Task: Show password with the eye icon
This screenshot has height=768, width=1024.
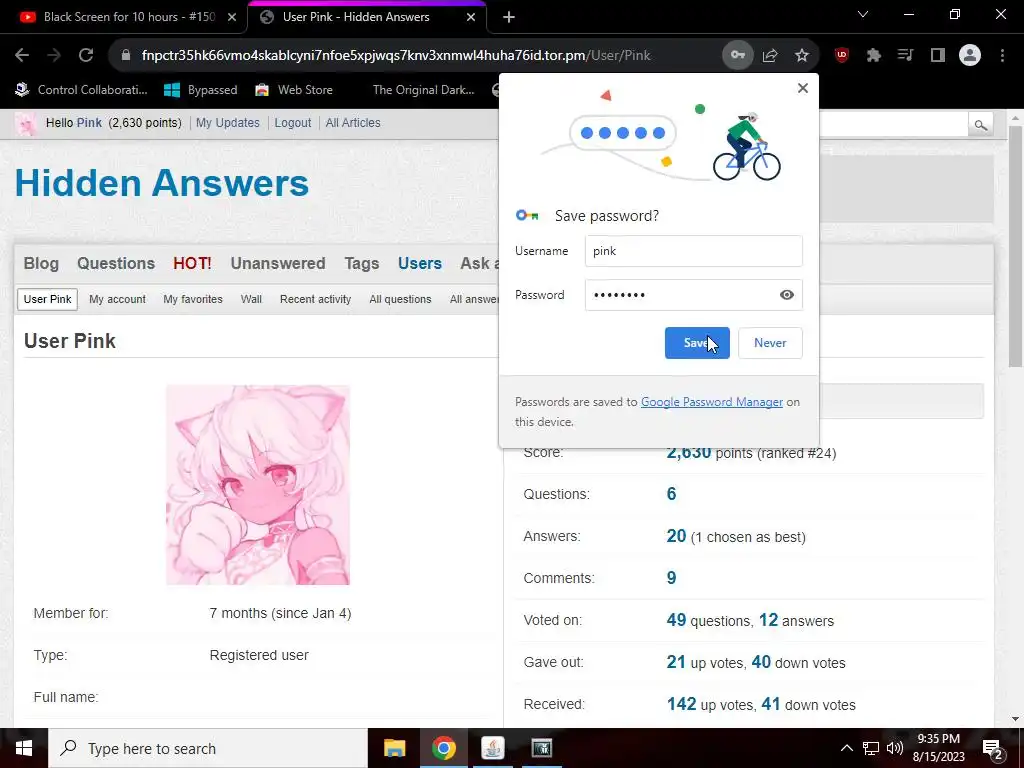Action: (x=787, y=295)
